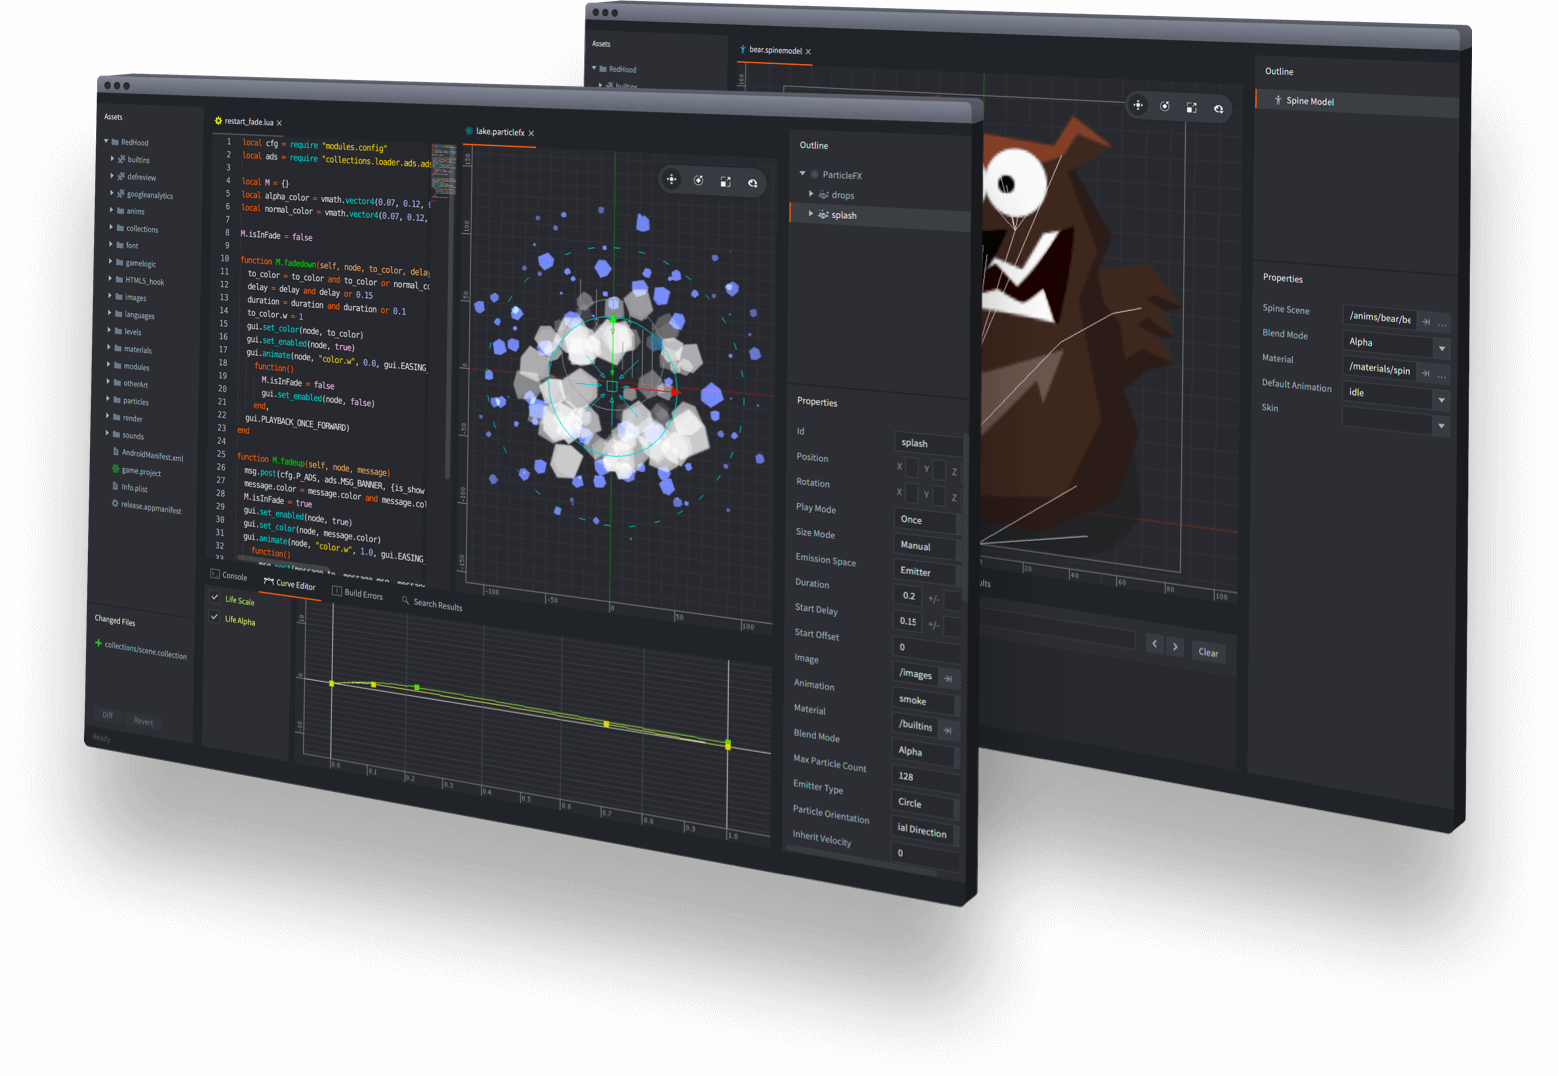Click the camera reset icon in the particle viewport

752,181
